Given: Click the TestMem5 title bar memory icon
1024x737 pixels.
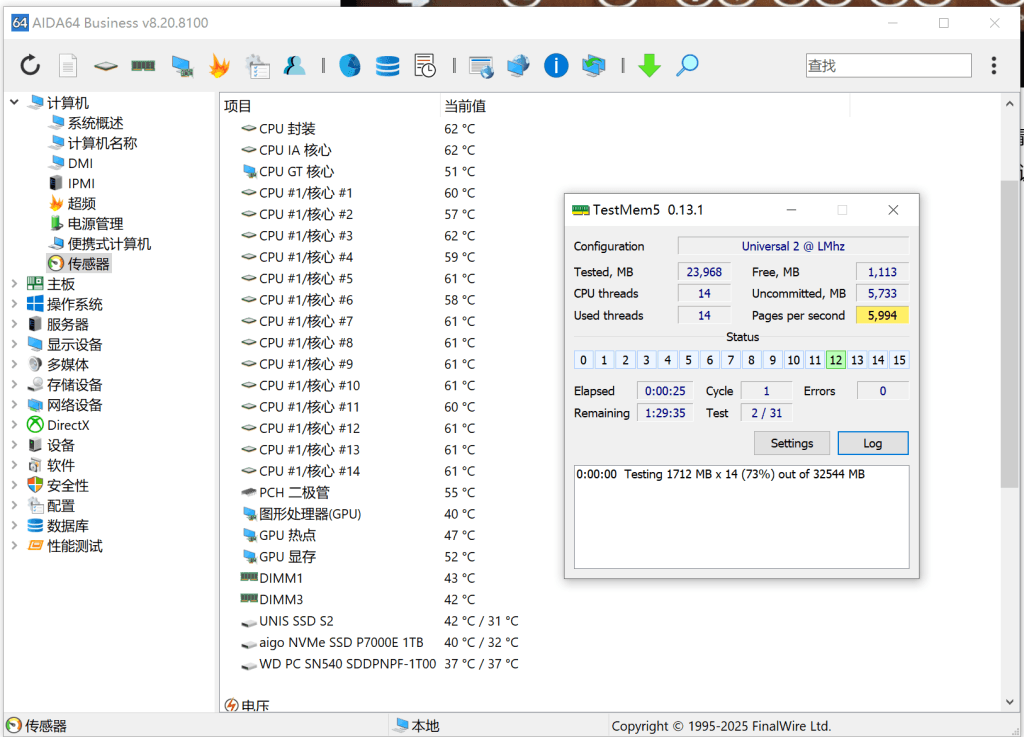Looking at the screenshot, I should tap(580, 210).
